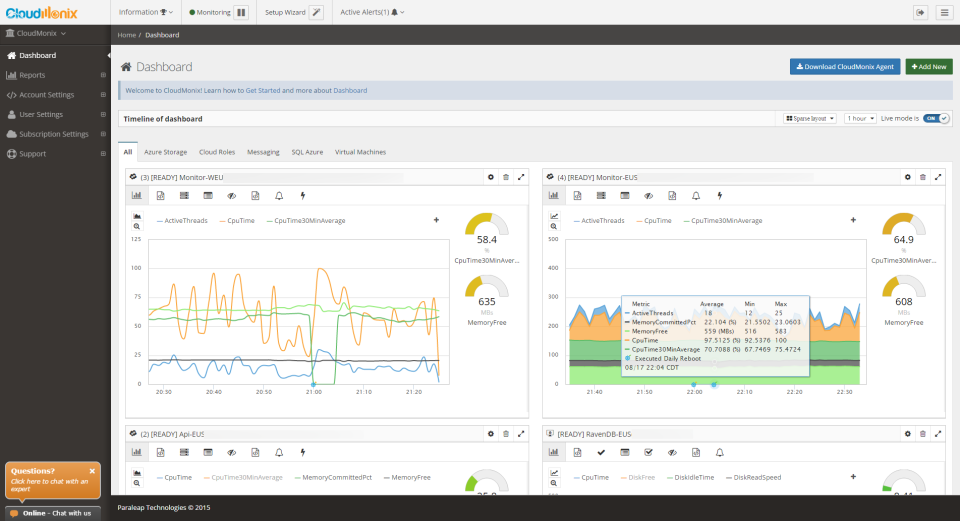The image size is (960, 521).
Task: Select the Virtual Machines tab
Action: [x=360, y=152]
